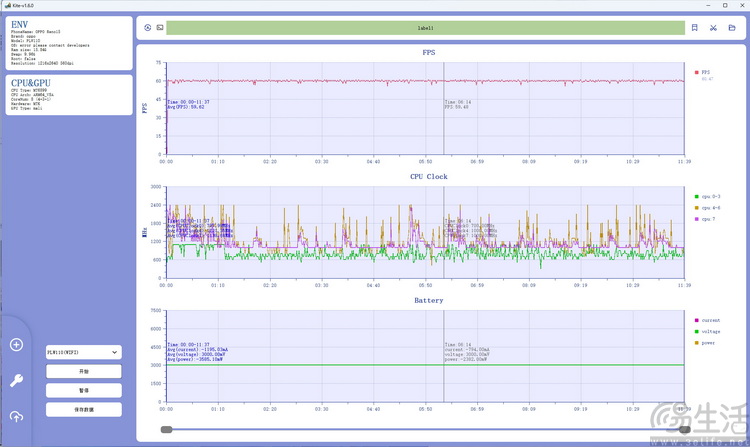Click the round record icon at toolbar left
750x447 pixels.
pos(148,28)
